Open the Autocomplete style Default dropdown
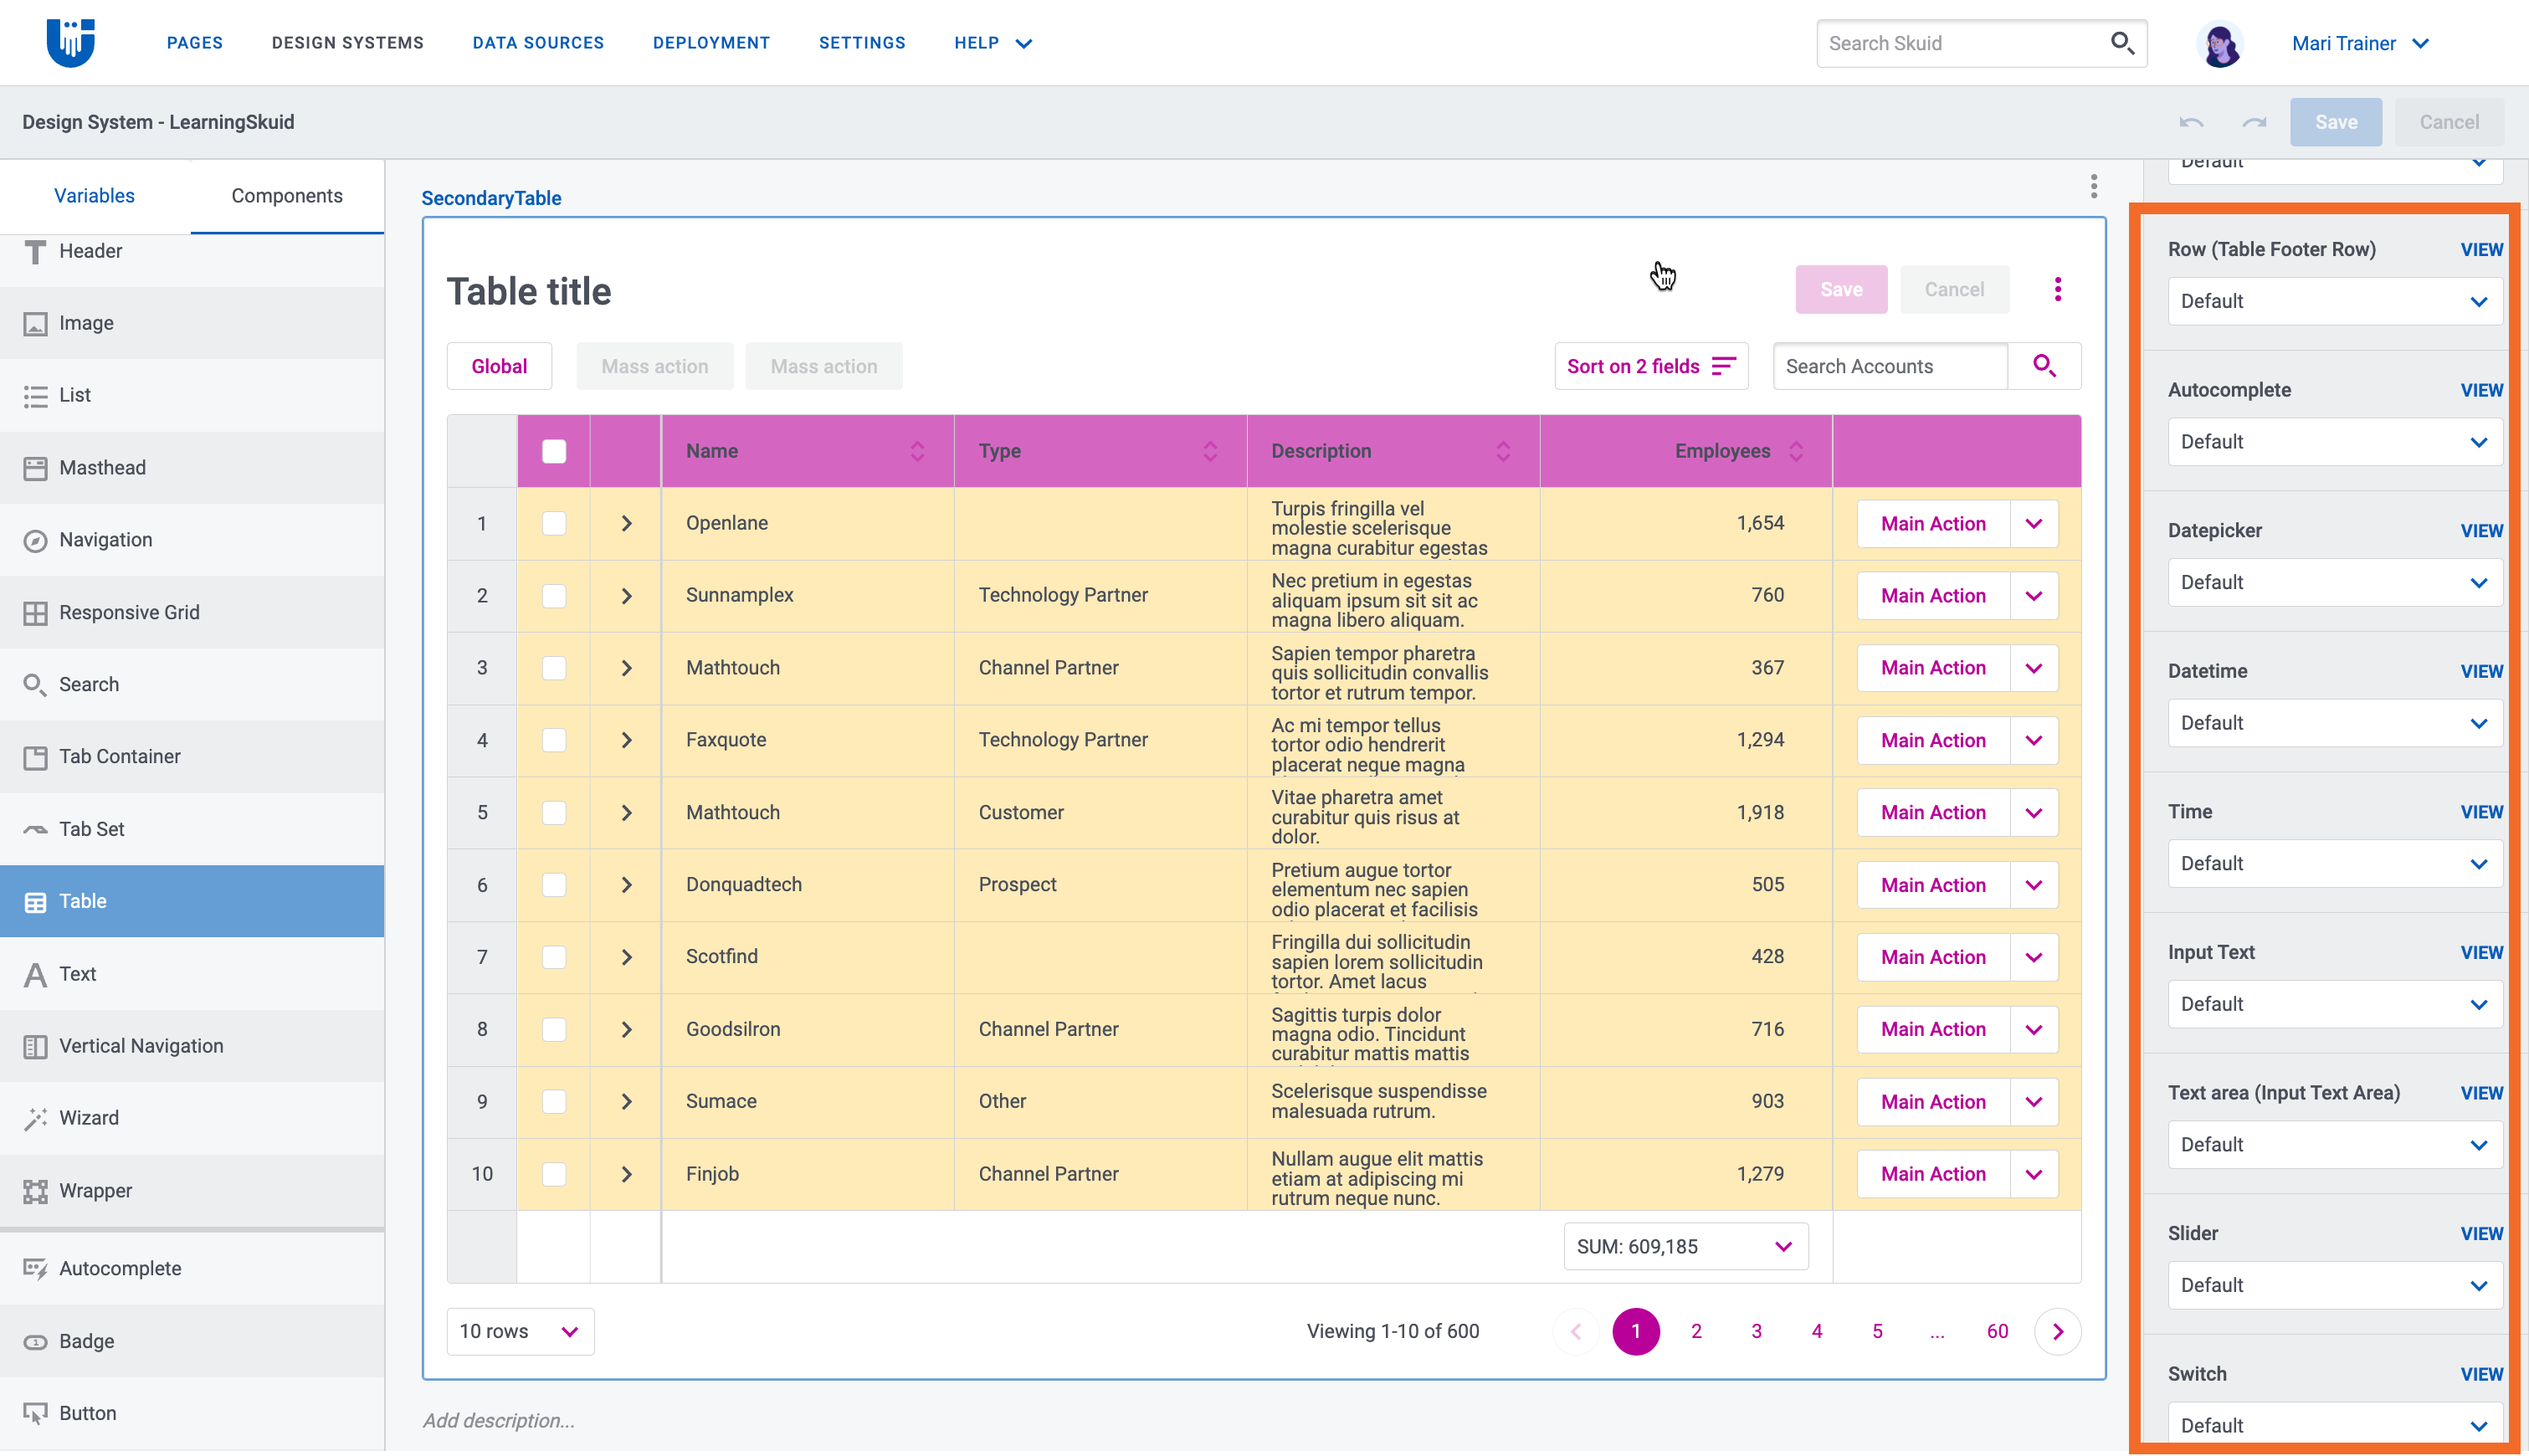The height and width of the screenshot is (1456, 2529). 2334,442
